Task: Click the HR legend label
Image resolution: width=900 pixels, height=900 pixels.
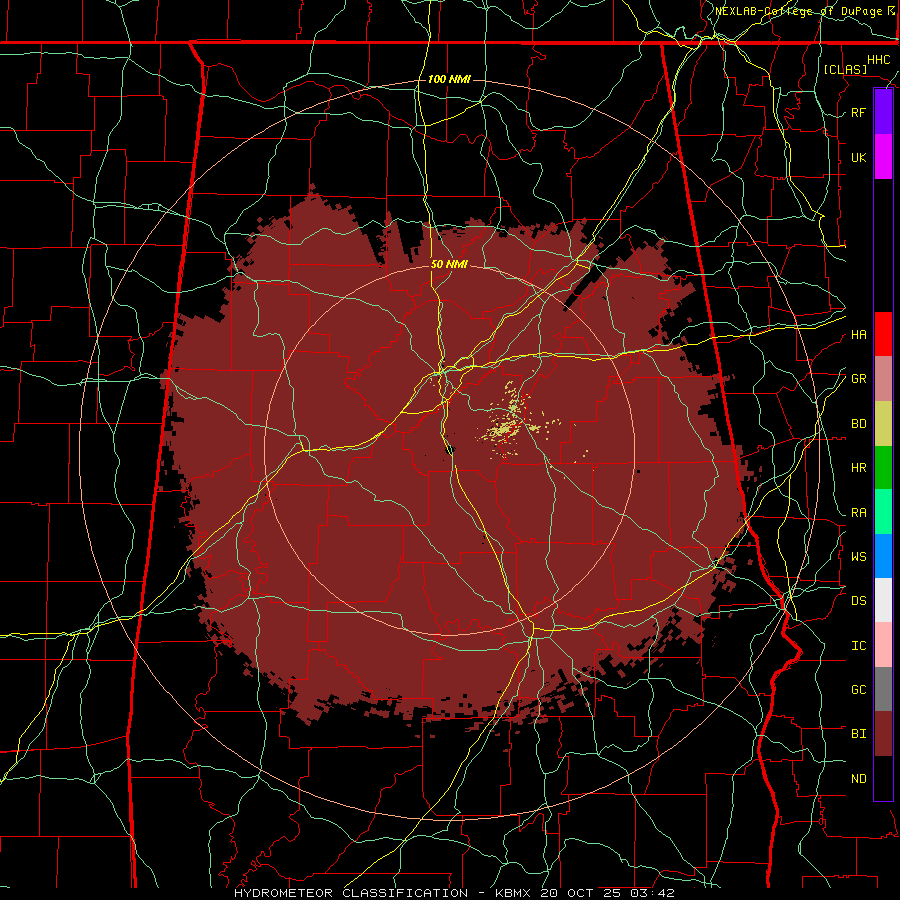Action: [858, 468]
